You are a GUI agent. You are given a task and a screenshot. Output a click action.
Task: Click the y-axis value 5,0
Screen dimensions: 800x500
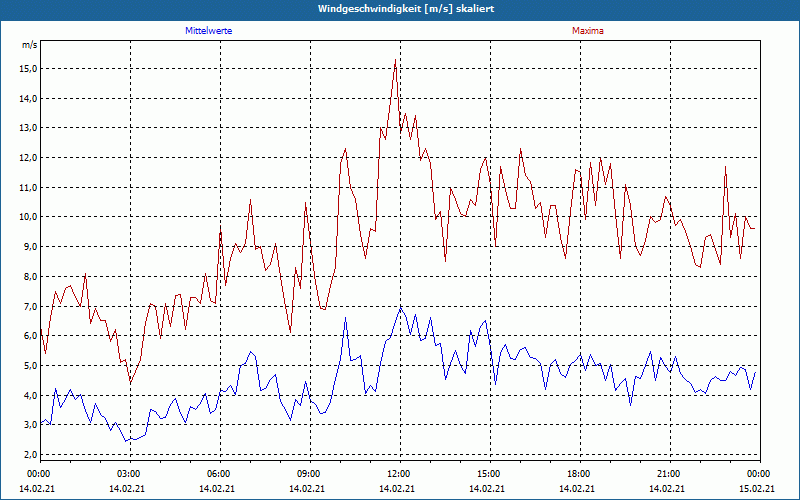pyautogui.click(x=31, y=366)
